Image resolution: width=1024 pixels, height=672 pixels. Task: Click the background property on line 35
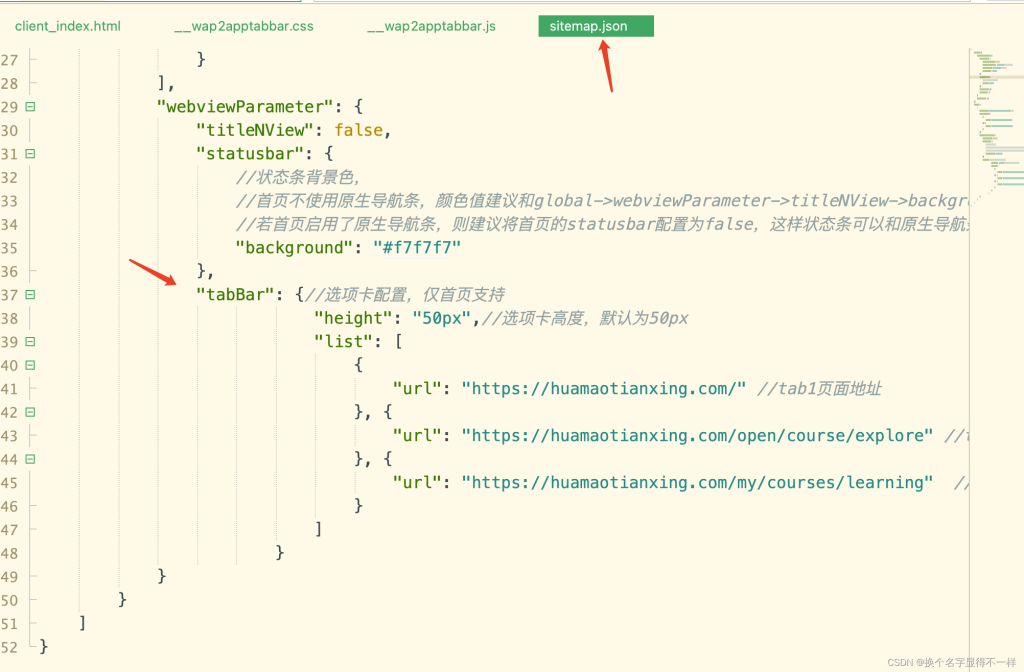point(293,247)
